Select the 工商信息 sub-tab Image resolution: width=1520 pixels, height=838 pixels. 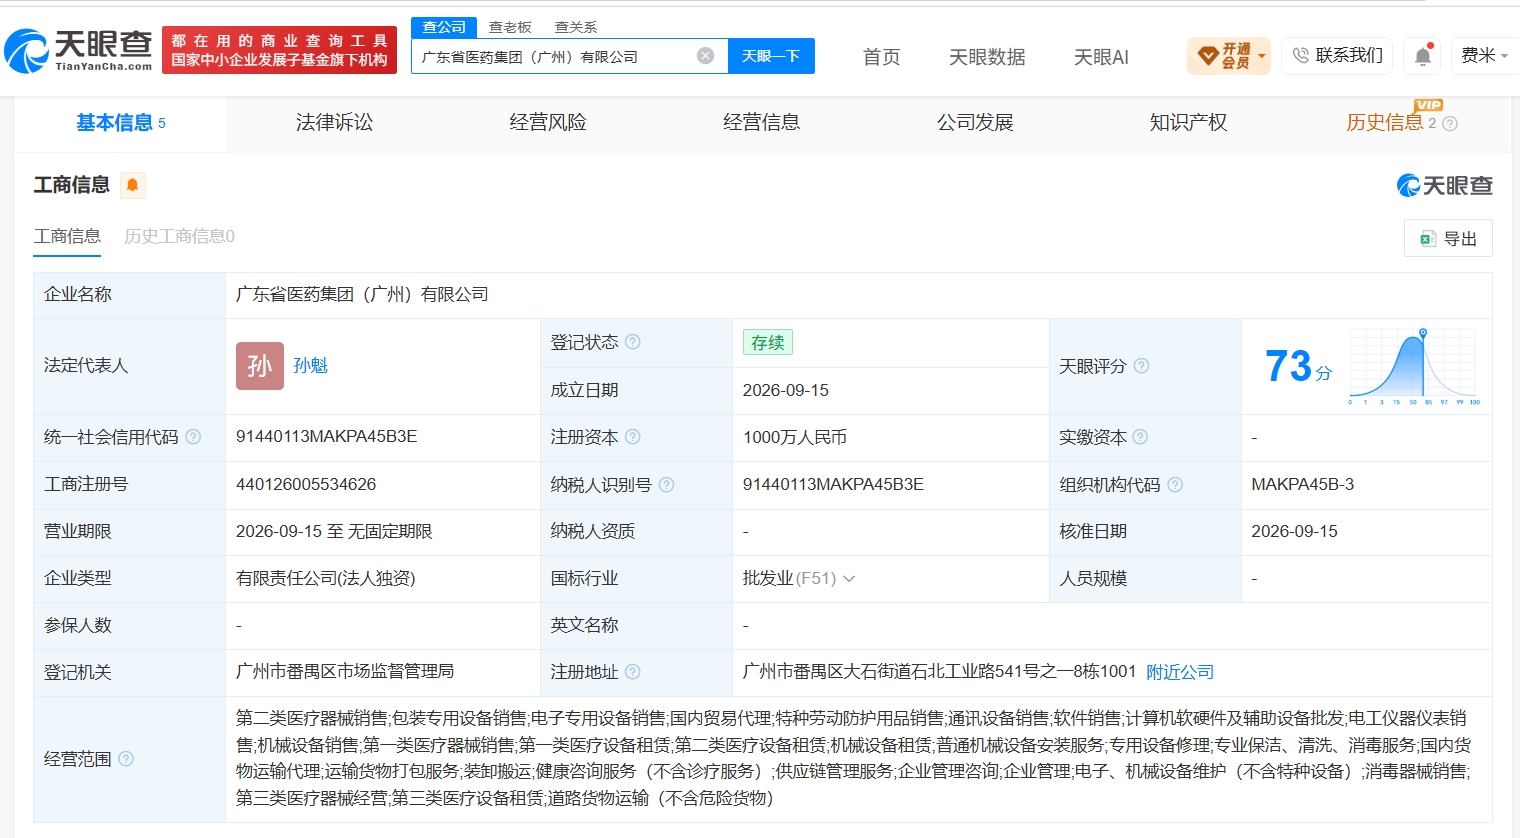[67, 236]
